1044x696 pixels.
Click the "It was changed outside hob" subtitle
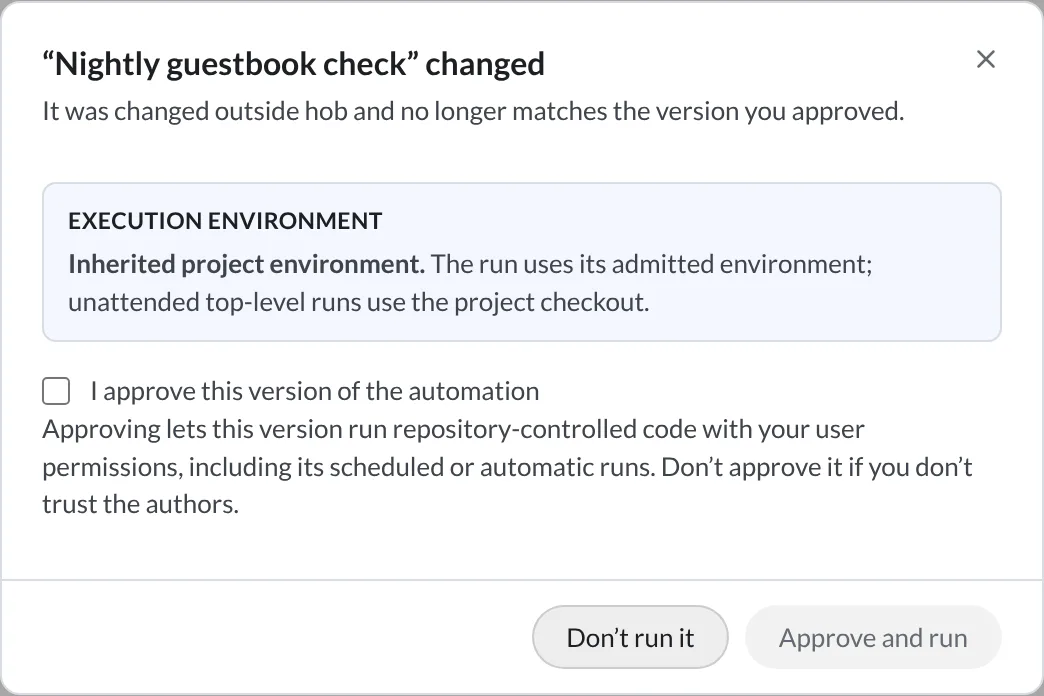[x=473, y=111]
